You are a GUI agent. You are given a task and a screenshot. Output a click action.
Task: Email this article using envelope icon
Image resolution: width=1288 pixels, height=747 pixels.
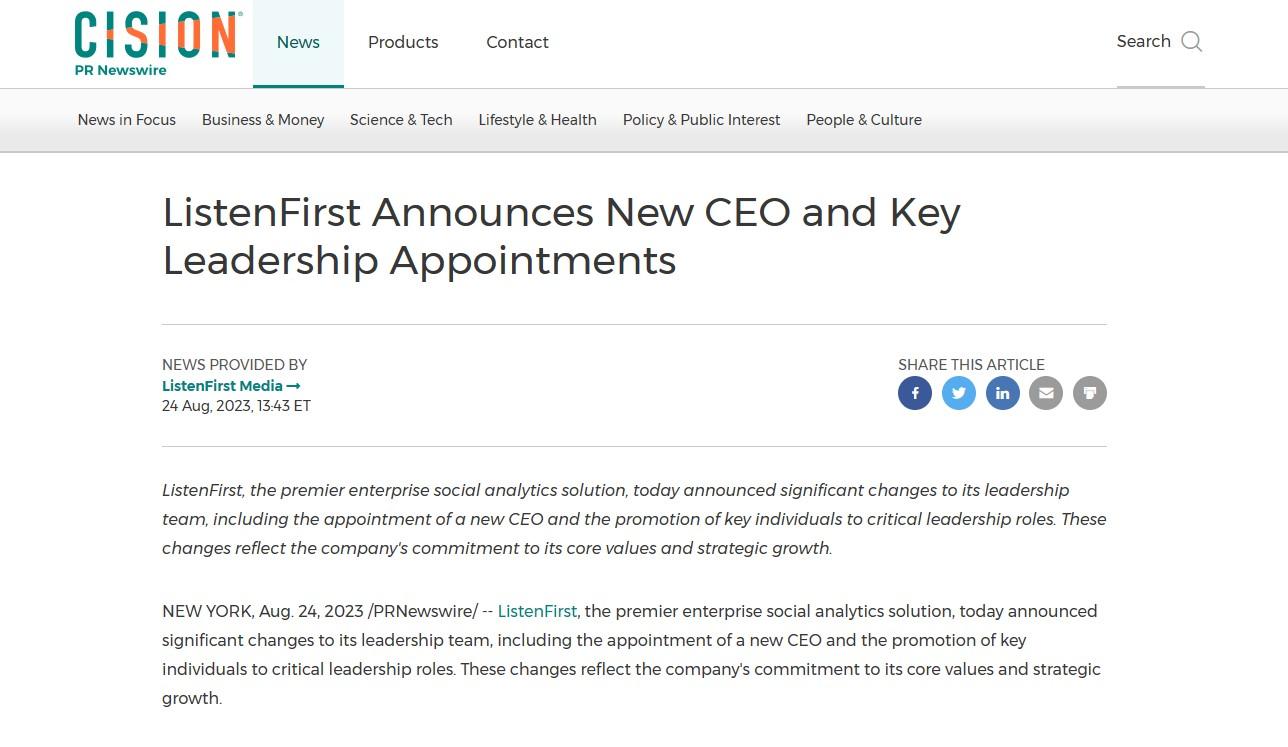click(1046, 393)
